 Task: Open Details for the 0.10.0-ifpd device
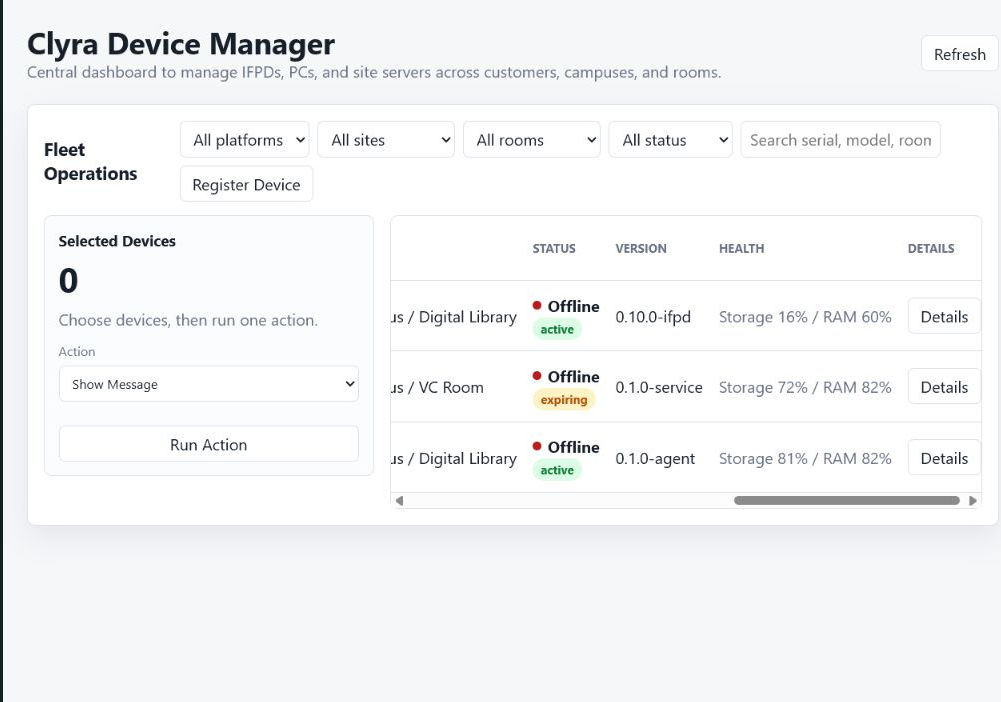944,317
